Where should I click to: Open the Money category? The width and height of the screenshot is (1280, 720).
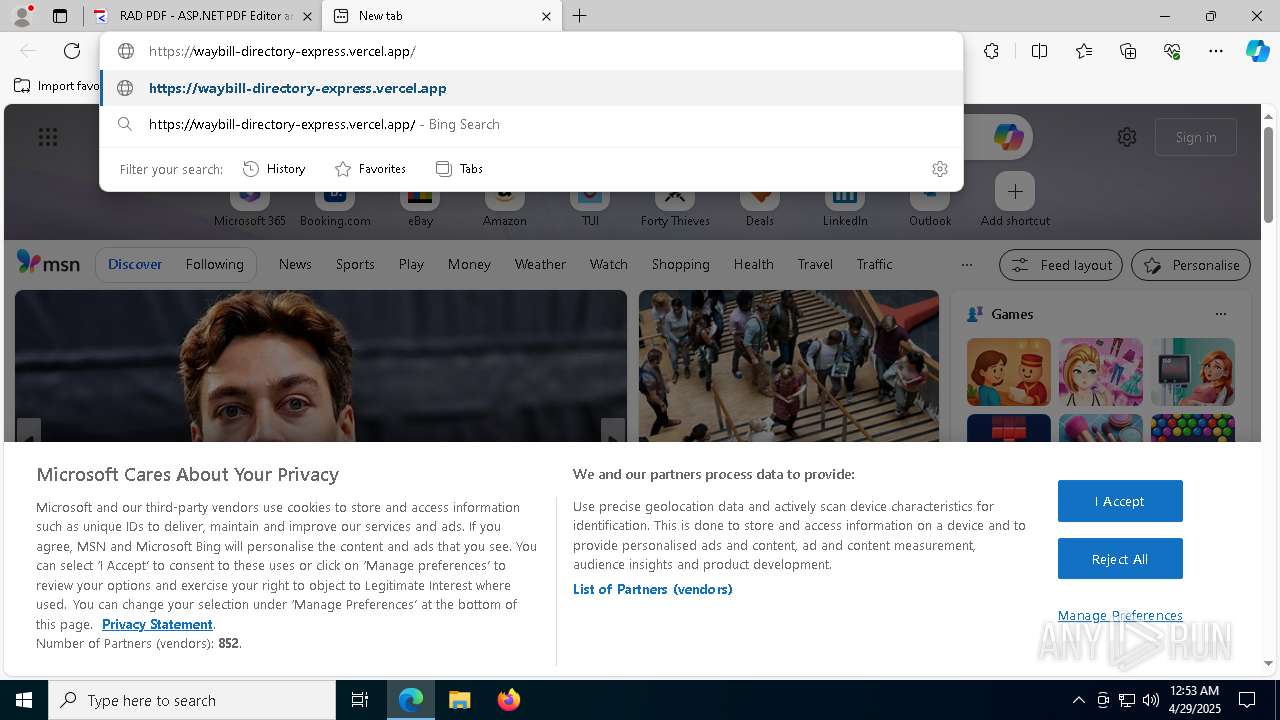point(469,264)
